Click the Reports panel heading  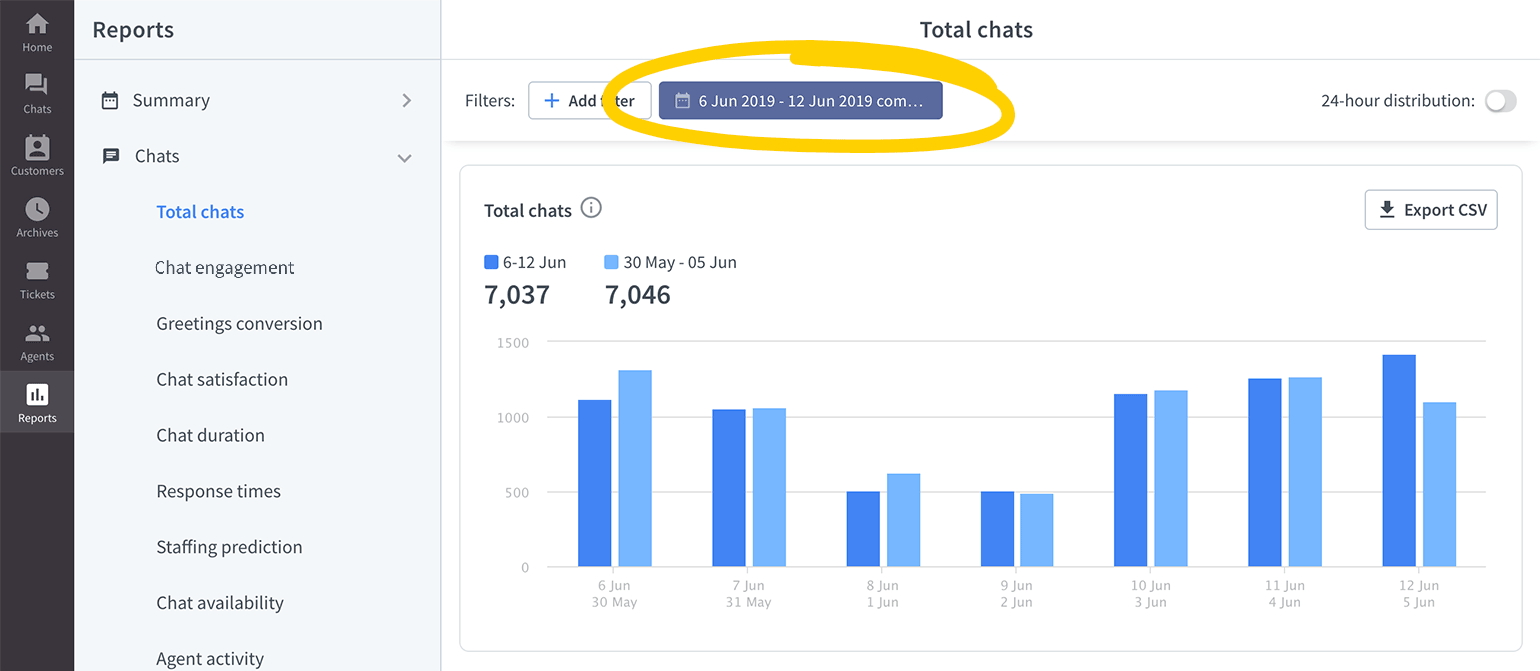tap(133, 30)
